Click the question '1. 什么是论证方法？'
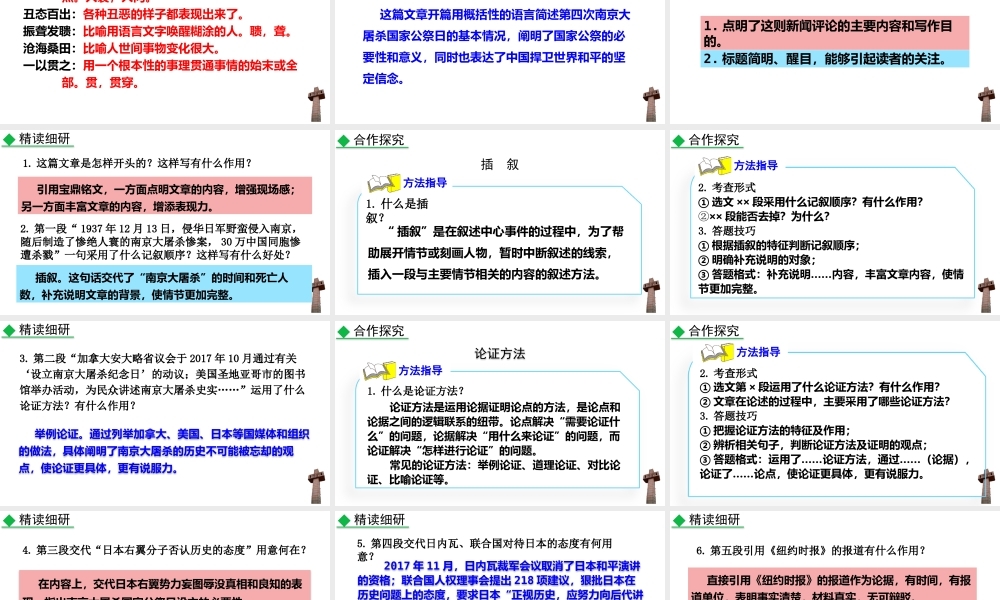 point(416,391)
